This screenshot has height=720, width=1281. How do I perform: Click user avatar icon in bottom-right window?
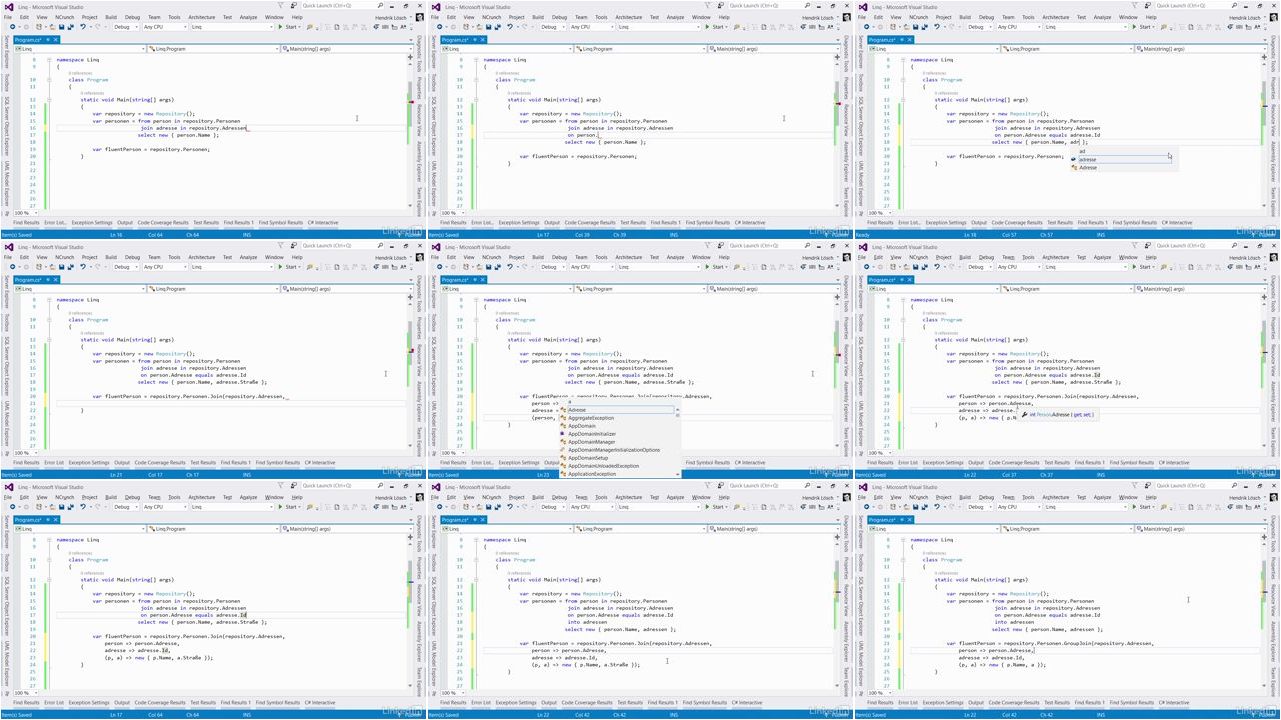(1273, 497)
